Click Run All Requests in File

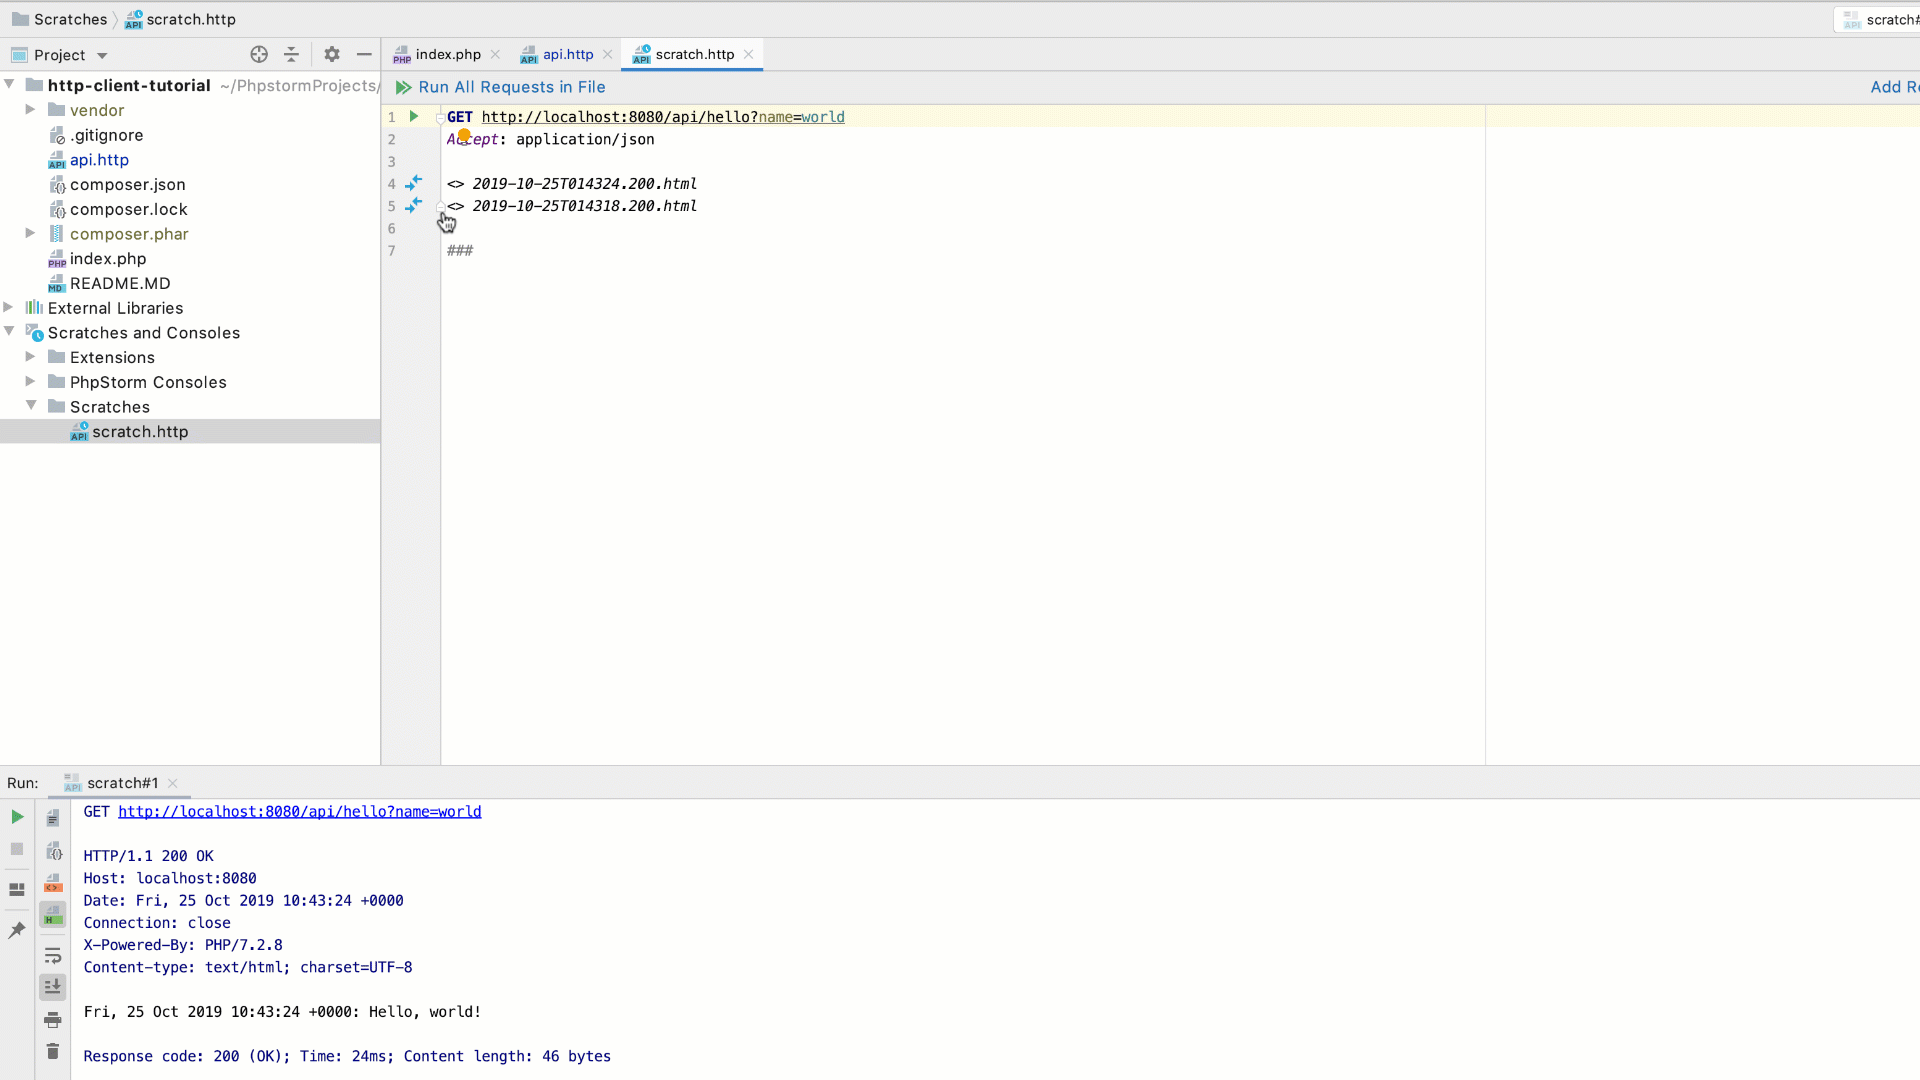(512, 87)
